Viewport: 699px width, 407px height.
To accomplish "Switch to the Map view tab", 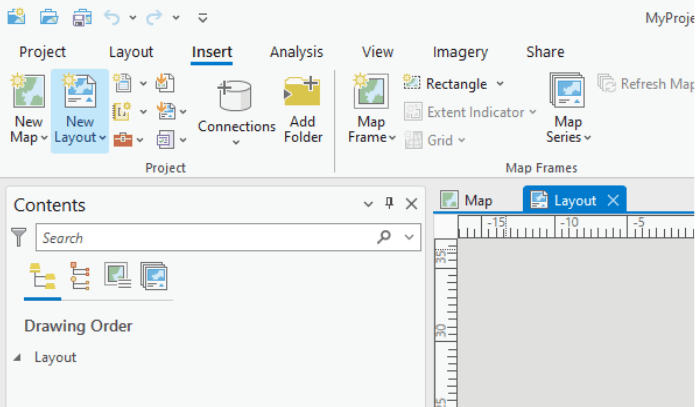I will coord(468,200).
